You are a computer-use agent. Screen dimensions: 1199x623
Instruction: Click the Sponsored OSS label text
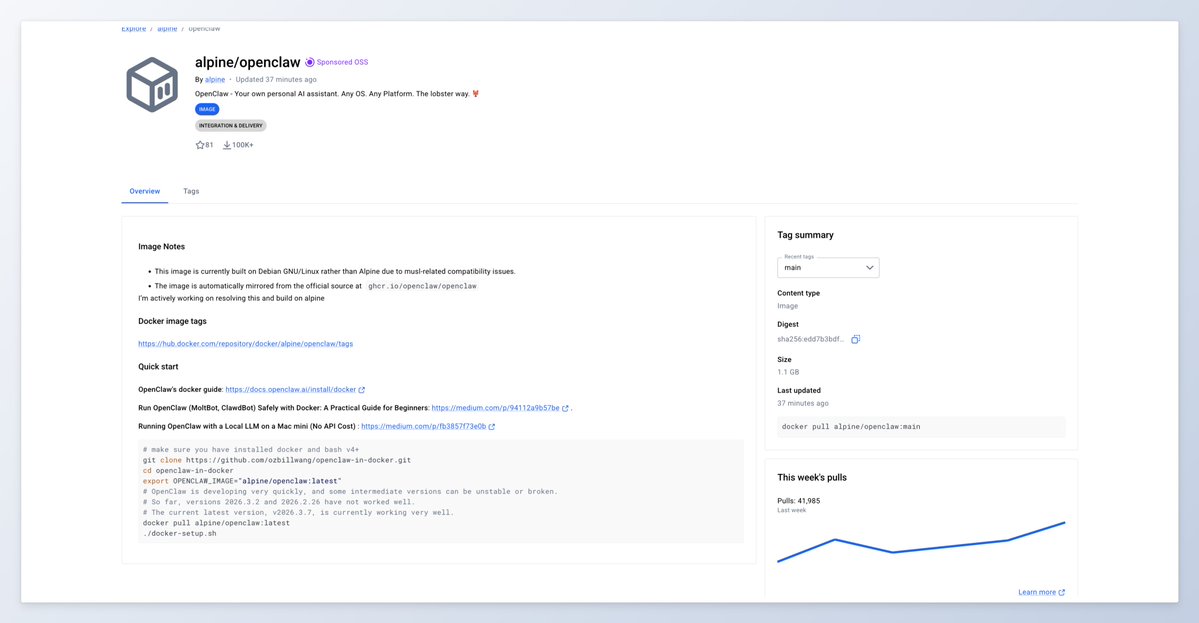click(343, 63)
